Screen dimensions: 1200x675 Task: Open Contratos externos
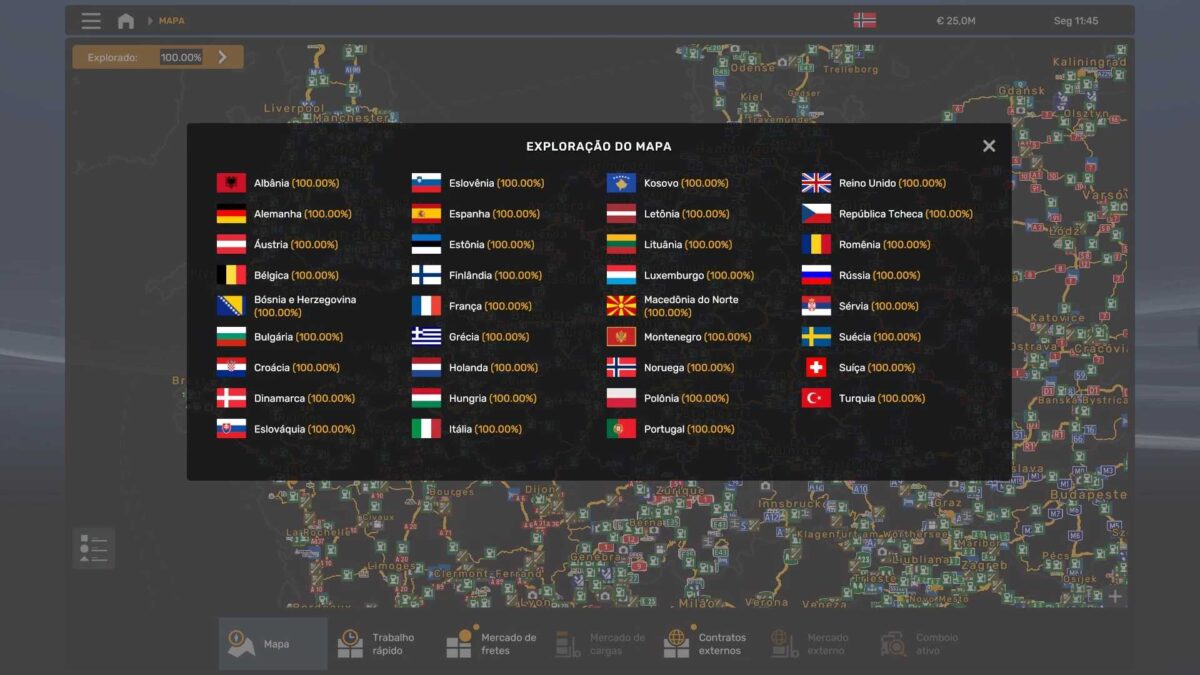point(708,644)
